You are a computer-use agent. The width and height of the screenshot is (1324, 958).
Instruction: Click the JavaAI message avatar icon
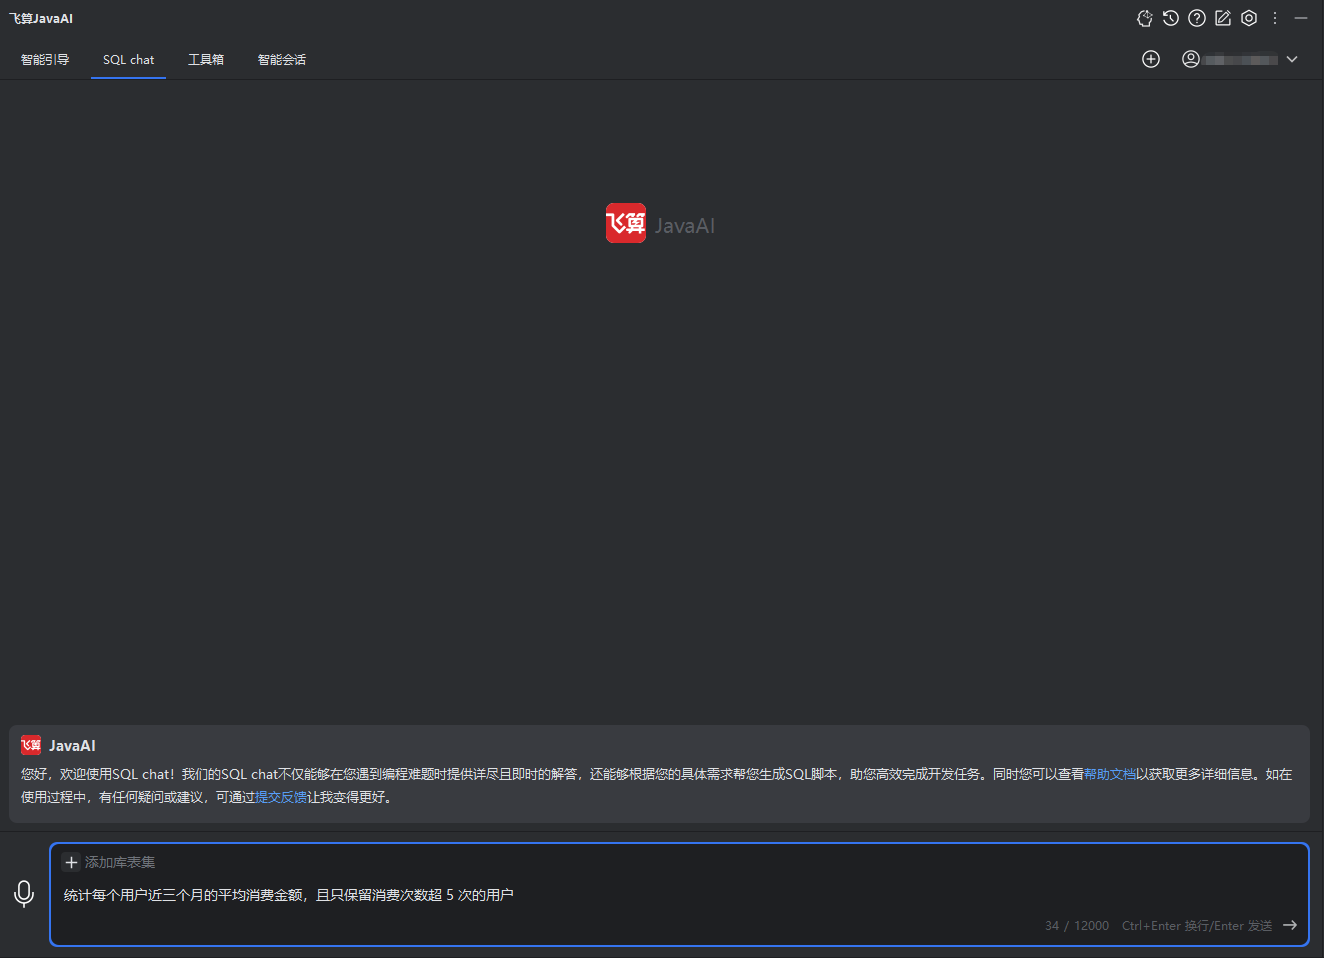tap(31, 745)
